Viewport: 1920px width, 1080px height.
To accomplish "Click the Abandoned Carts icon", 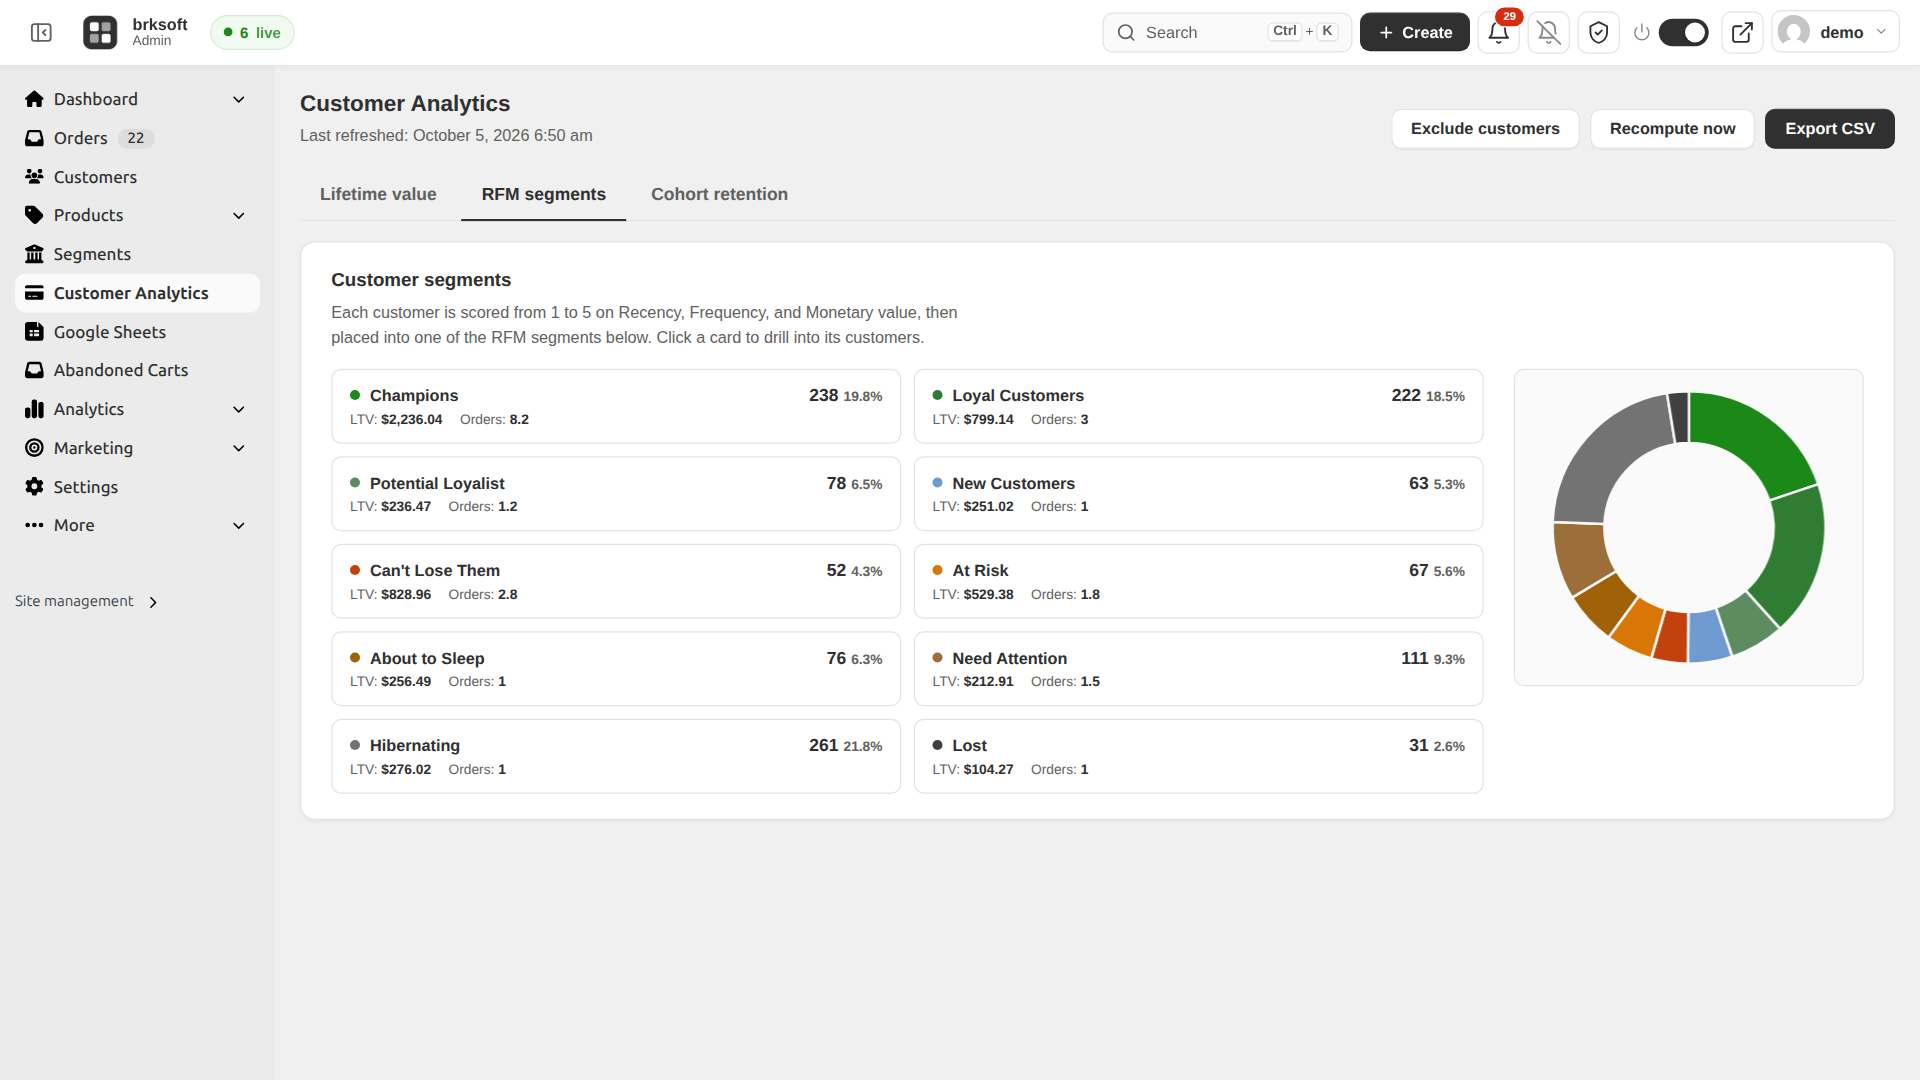I will pos(35,370).
